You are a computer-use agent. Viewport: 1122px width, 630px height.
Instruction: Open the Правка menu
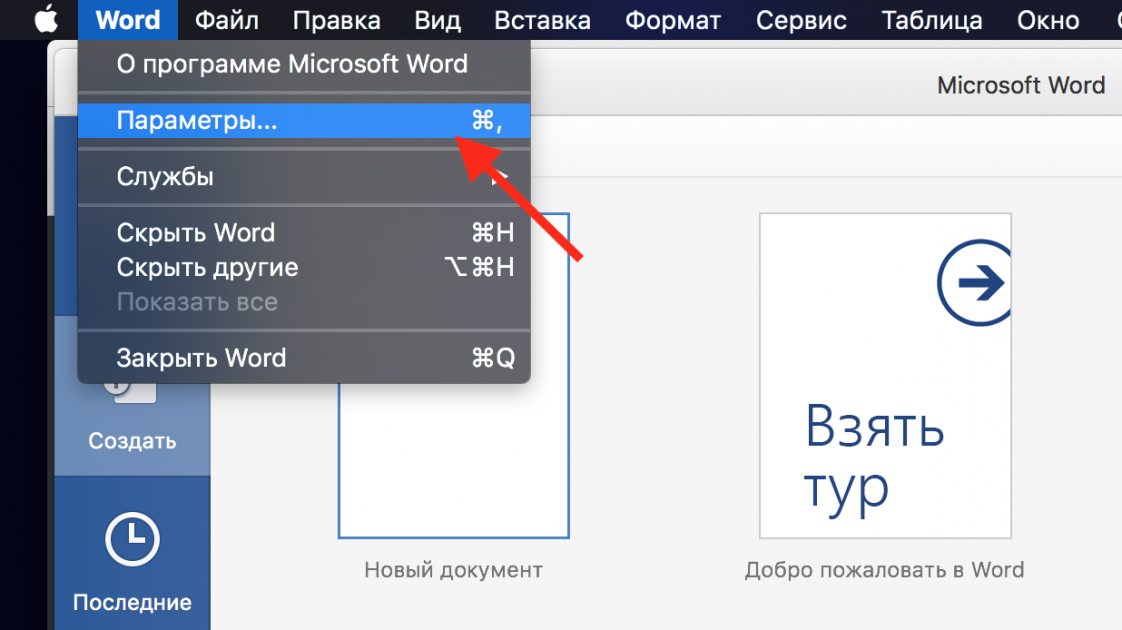pos(336,20)
